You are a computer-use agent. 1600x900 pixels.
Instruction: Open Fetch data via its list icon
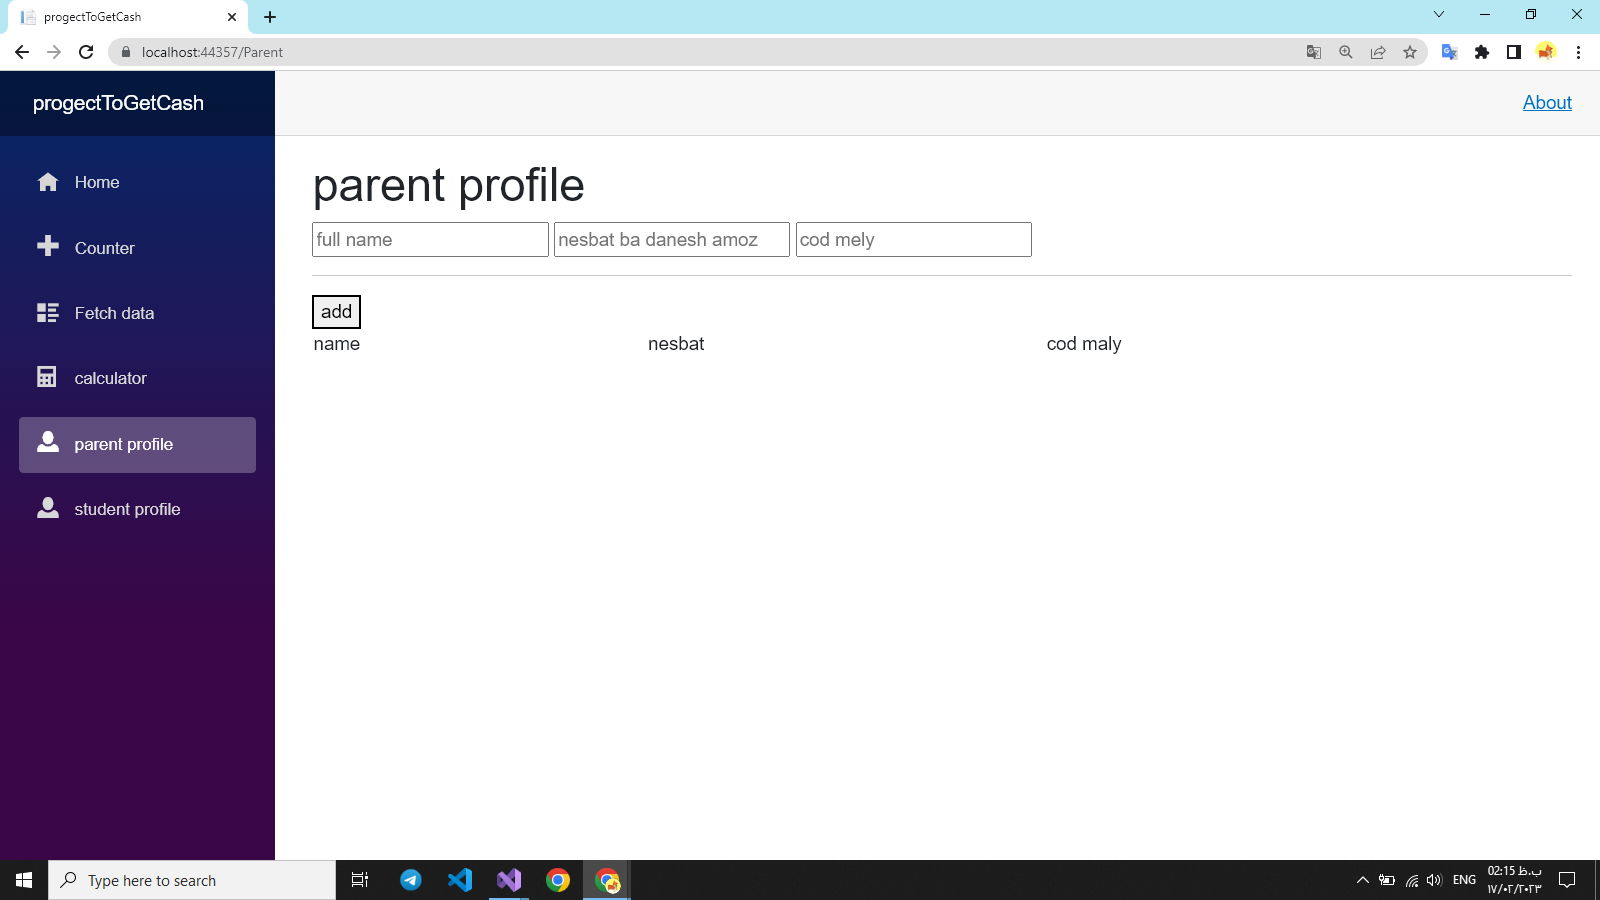tap(47, 313)
